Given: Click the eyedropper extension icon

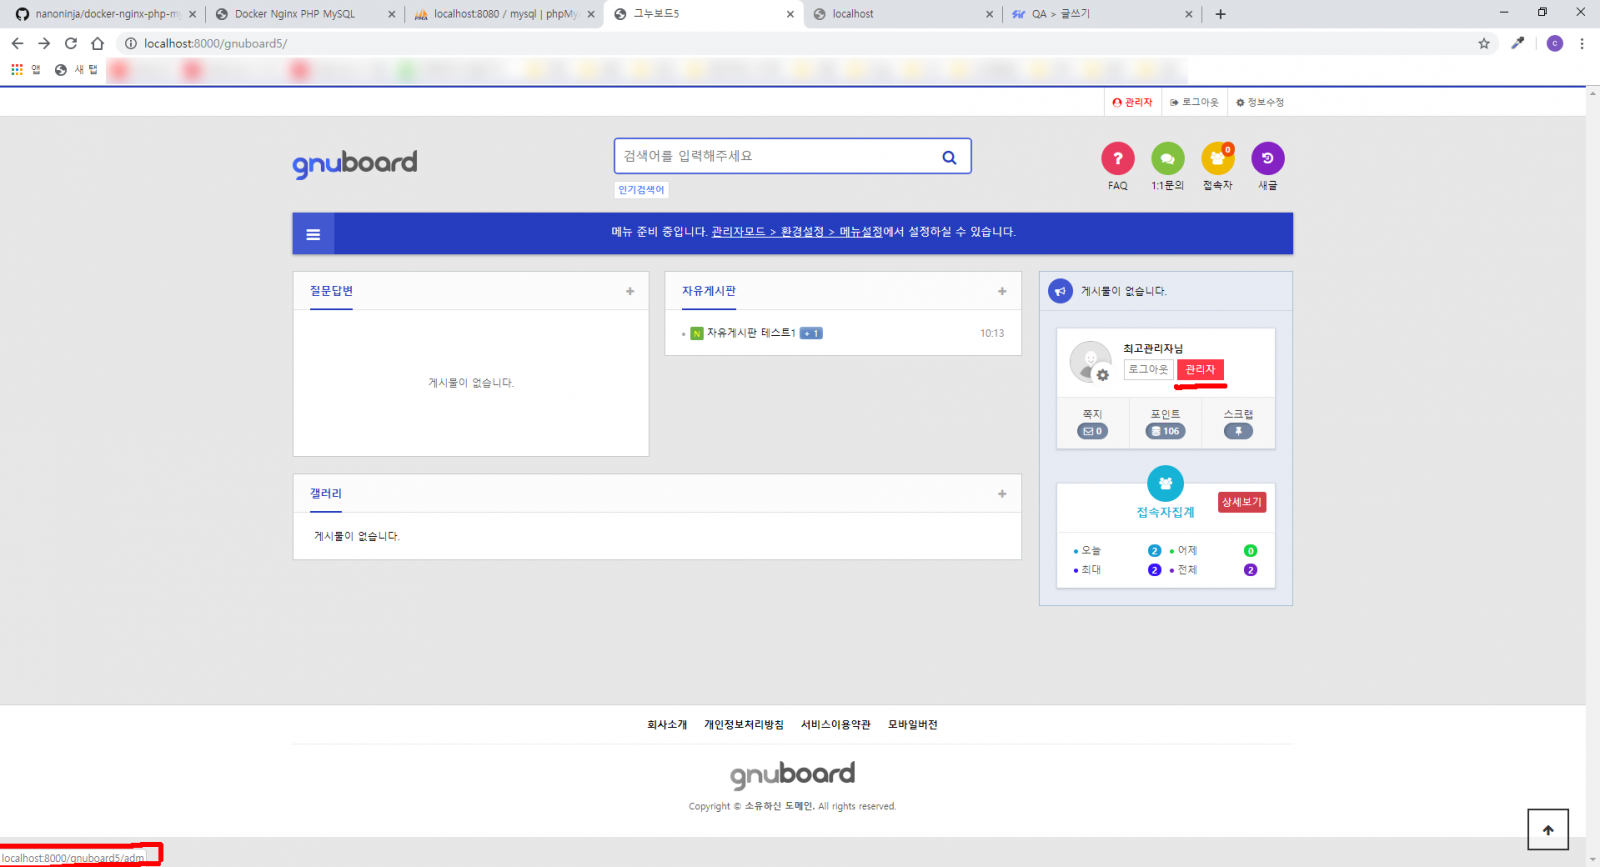Looking at the screenshot, I should [1518, 43].
